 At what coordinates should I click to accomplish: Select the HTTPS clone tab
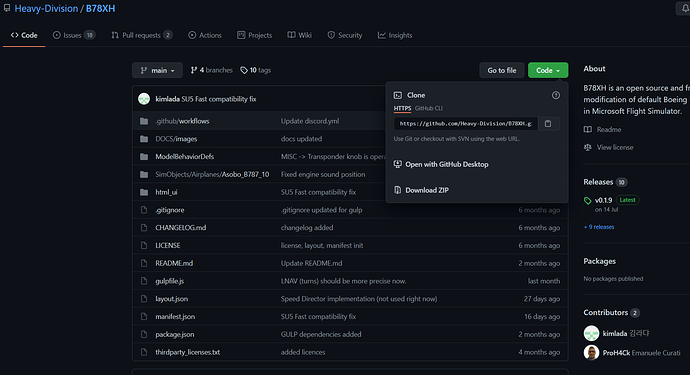tap(402, 108)
